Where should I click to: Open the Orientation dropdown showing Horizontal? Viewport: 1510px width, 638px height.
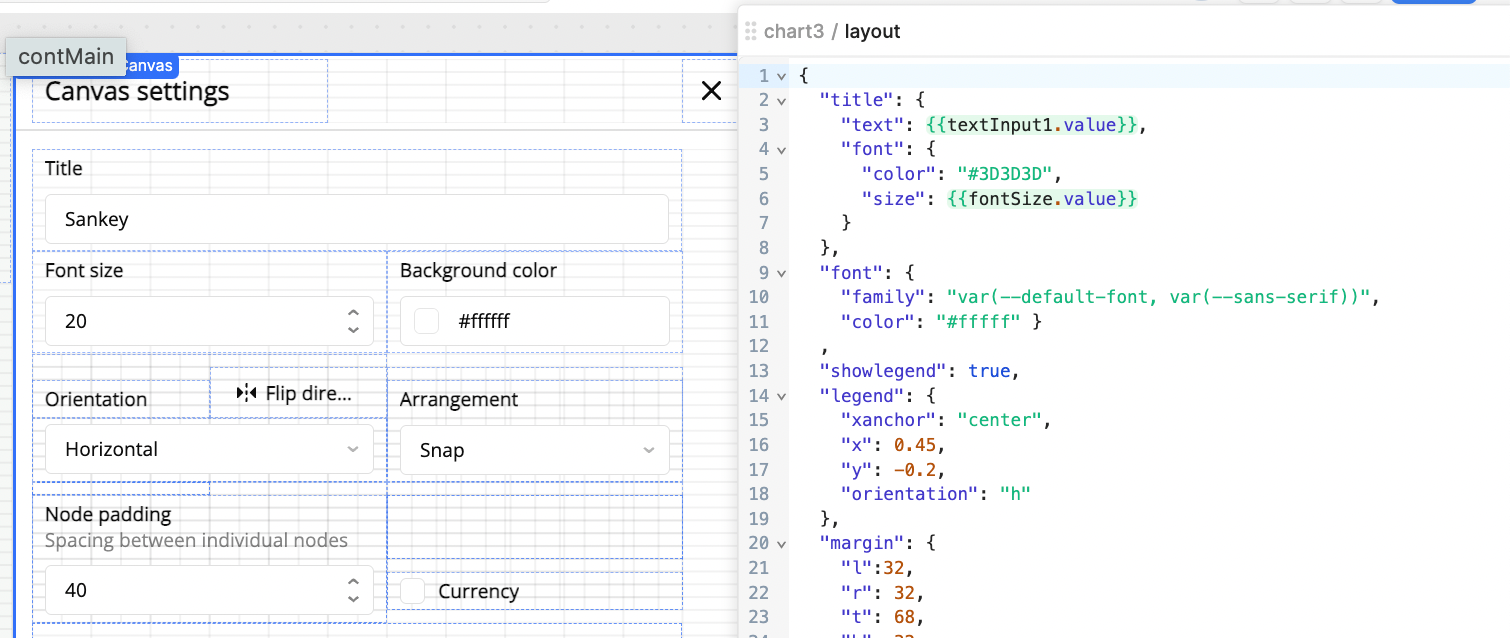[209, 449]
